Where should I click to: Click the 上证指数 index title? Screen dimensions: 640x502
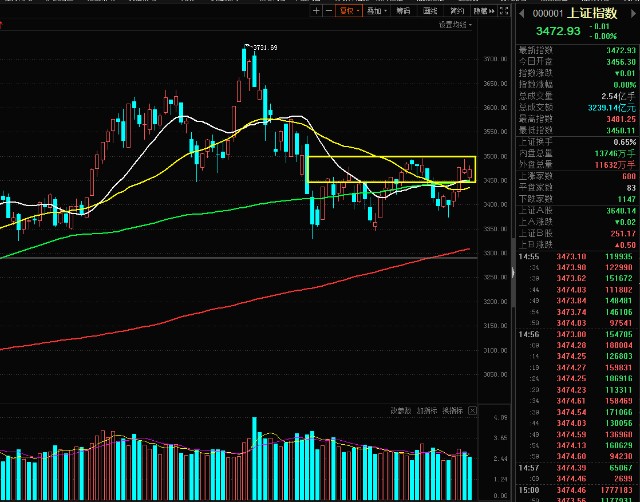tap(590, 13)
